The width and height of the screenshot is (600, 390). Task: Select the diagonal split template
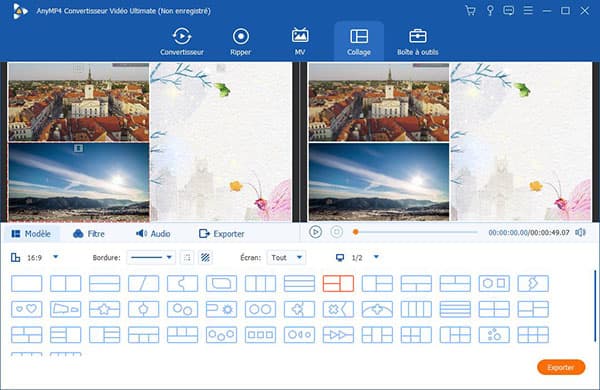143,284
